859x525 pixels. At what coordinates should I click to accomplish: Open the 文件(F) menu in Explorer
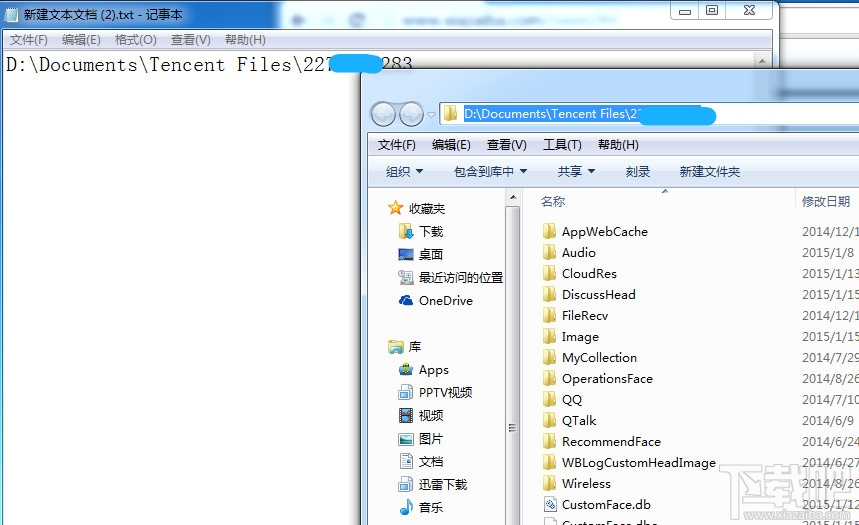coord(397,145)
